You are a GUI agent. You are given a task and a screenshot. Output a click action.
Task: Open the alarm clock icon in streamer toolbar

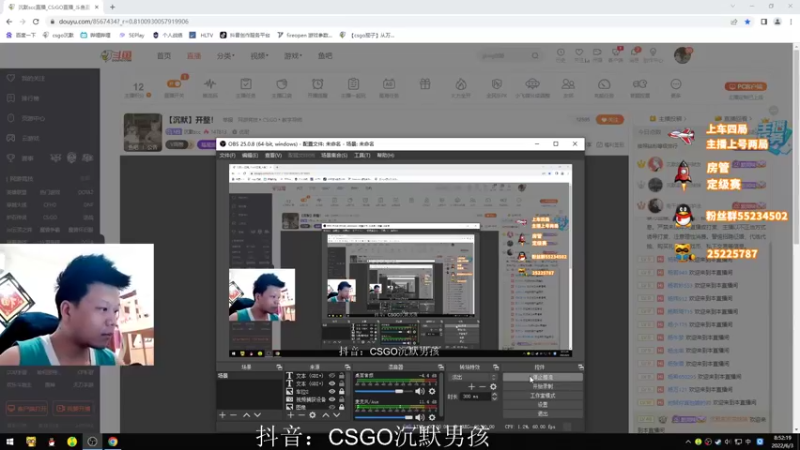click(x=317, y=84)
